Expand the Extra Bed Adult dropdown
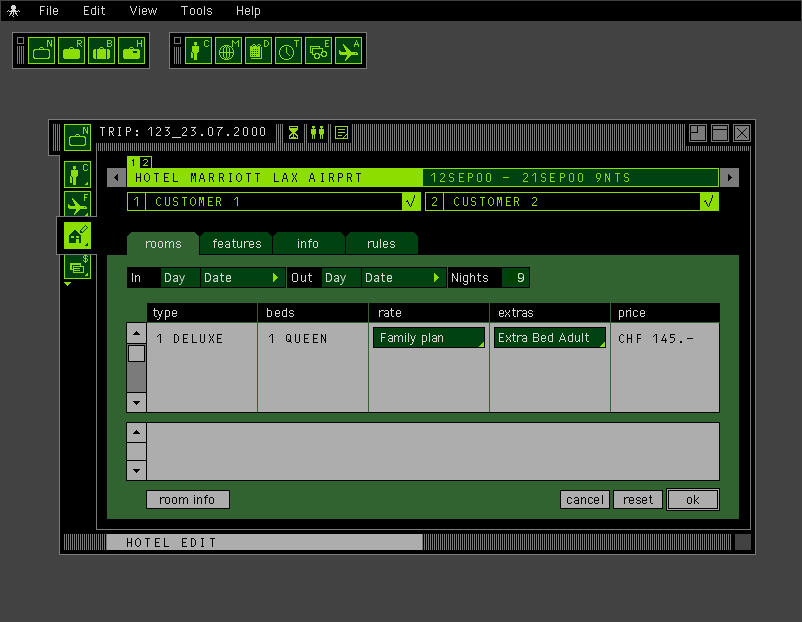 (x=550, y=338)
